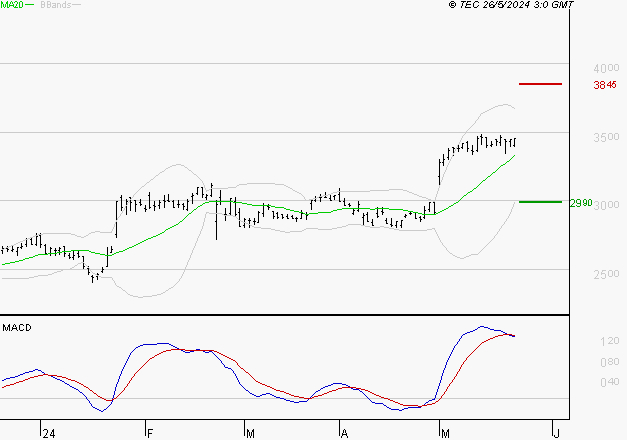This screenshot has width=627, height=440.
Task: Click the red resistance line at 3845
Action: (x=540, y=84)
